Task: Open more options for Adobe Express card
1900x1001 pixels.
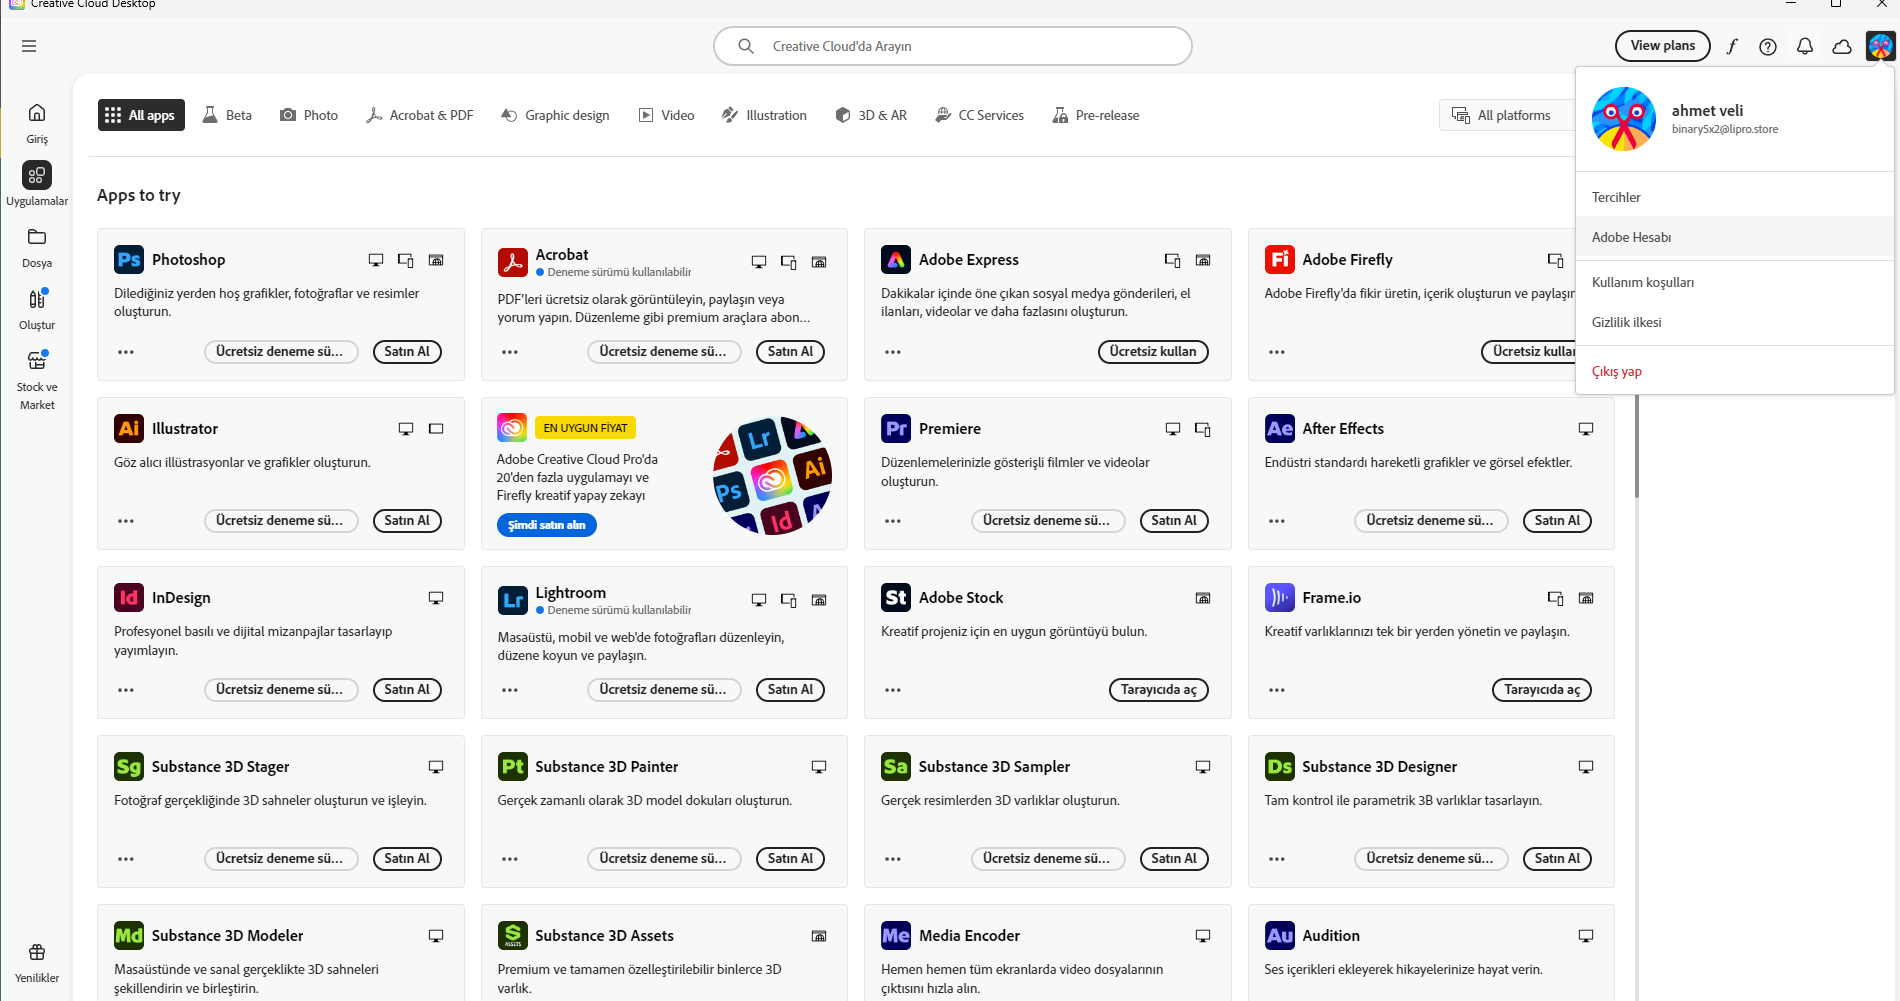Action: pos(893,352)
